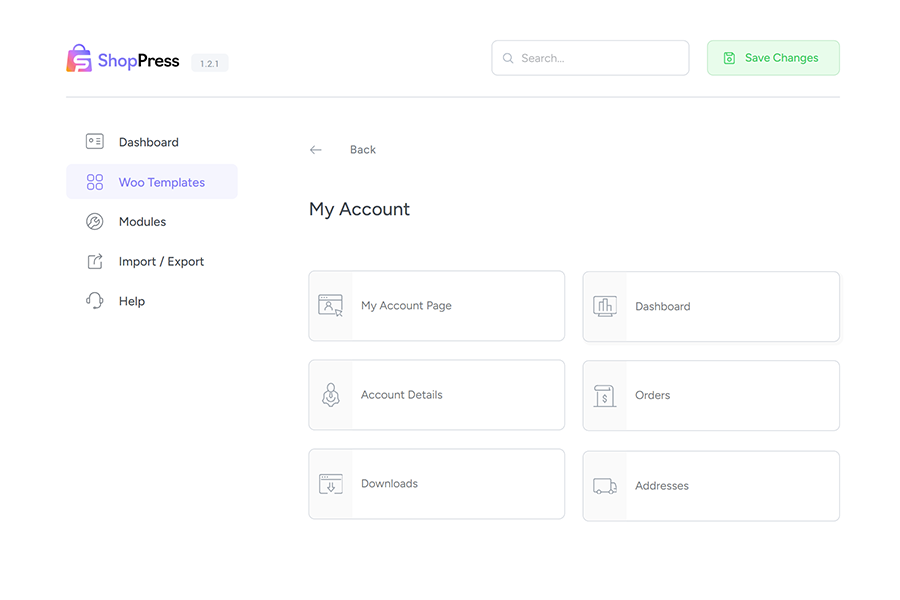Follow the Back link
Viewport: 900px width, 600px height.
click(362, 150)
